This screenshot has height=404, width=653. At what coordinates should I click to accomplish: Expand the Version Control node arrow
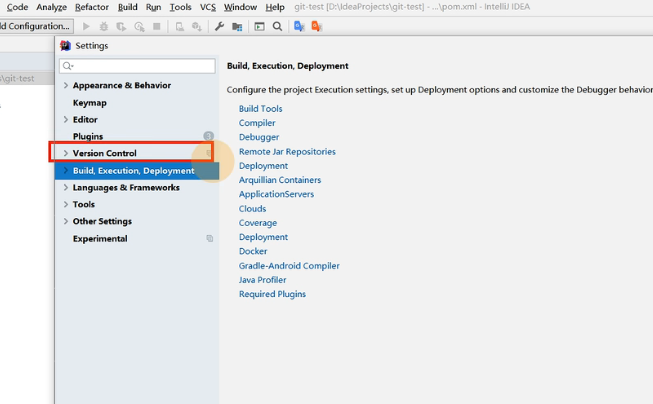(x=66, y=153)
